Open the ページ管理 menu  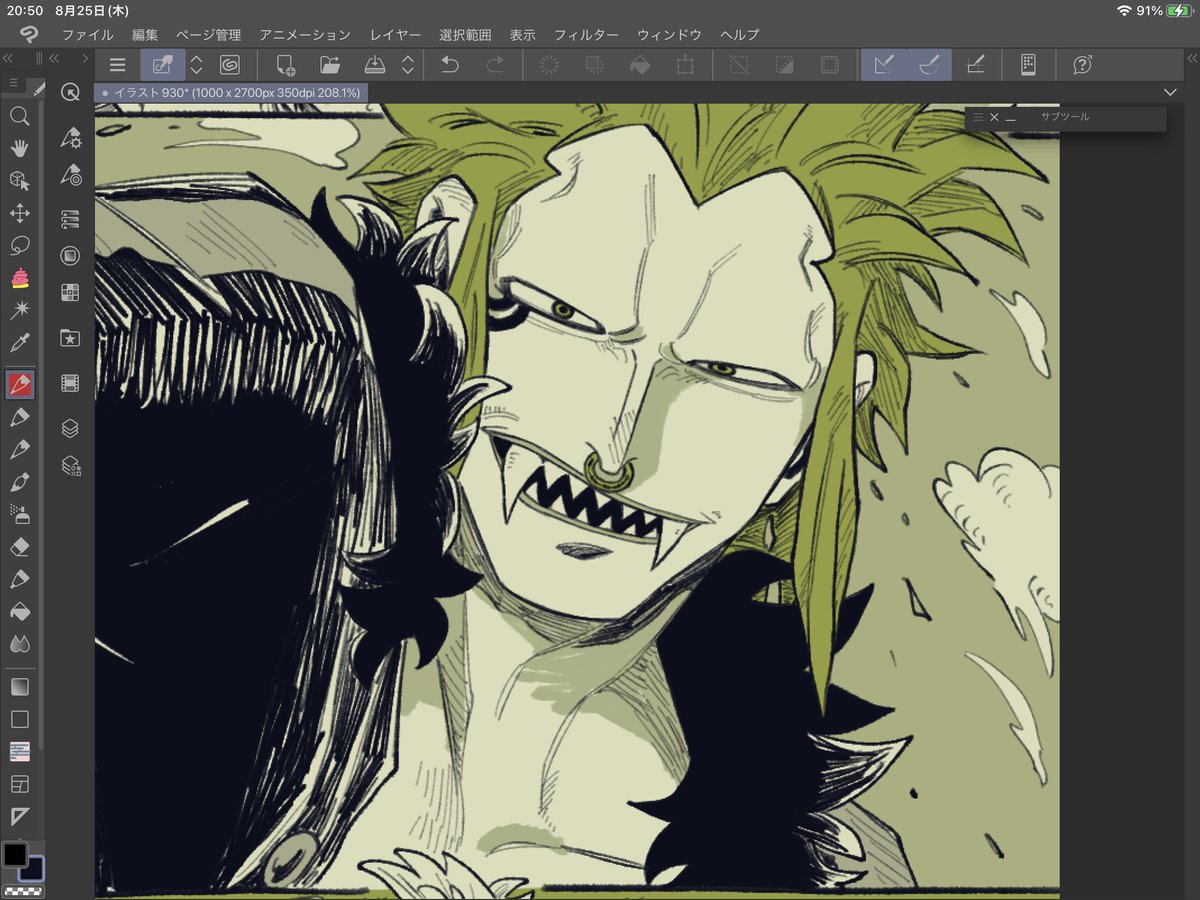pyautogui.click(x=208, y=34)
